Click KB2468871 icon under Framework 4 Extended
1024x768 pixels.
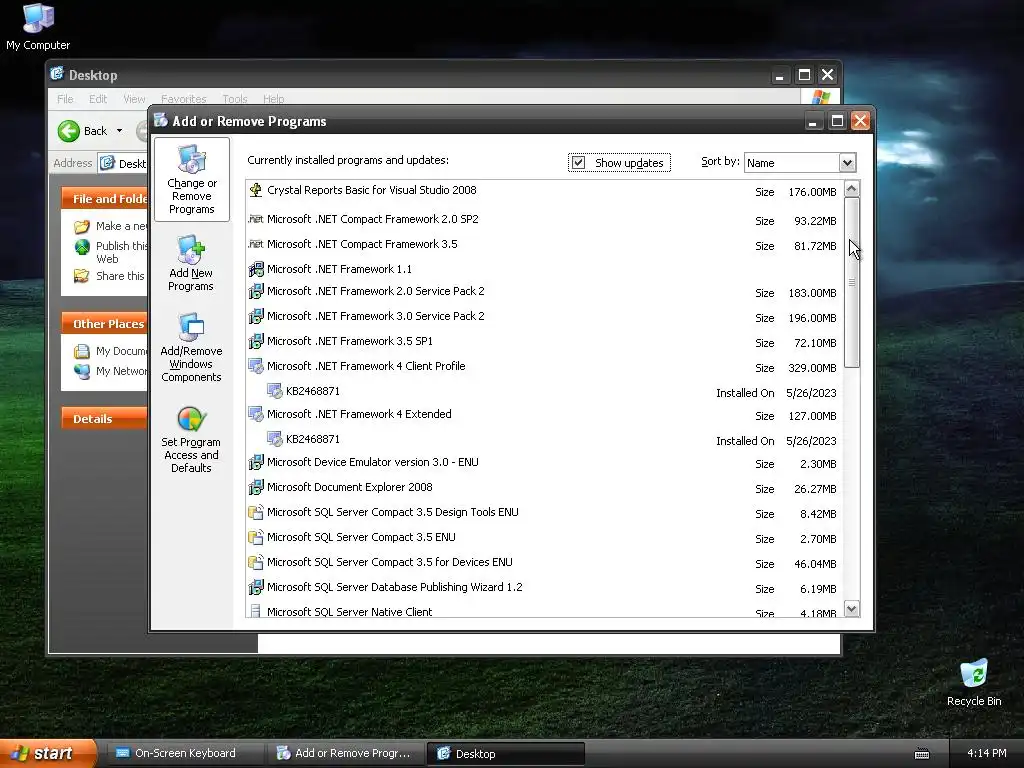[275, 440]
